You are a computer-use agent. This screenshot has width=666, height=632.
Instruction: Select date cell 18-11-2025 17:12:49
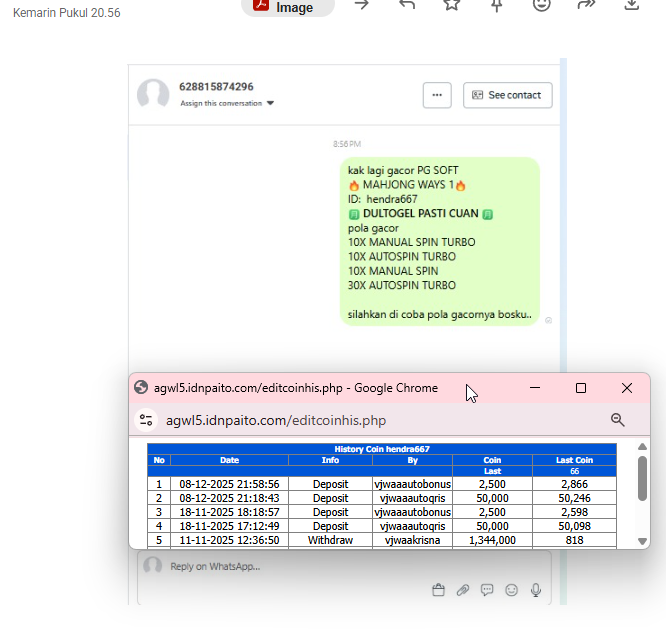pyautogui.click(x=229, y=526)
